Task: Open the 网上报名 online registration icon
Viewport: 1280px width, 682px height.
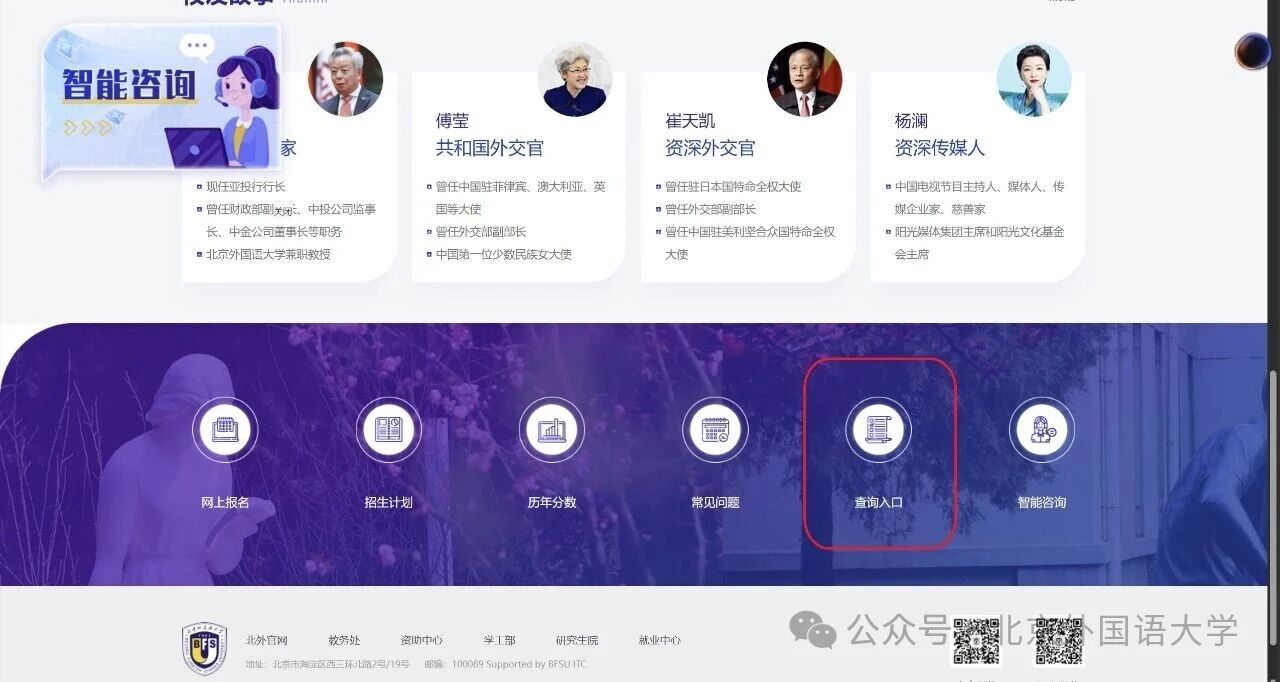Action: pos(225,430)
